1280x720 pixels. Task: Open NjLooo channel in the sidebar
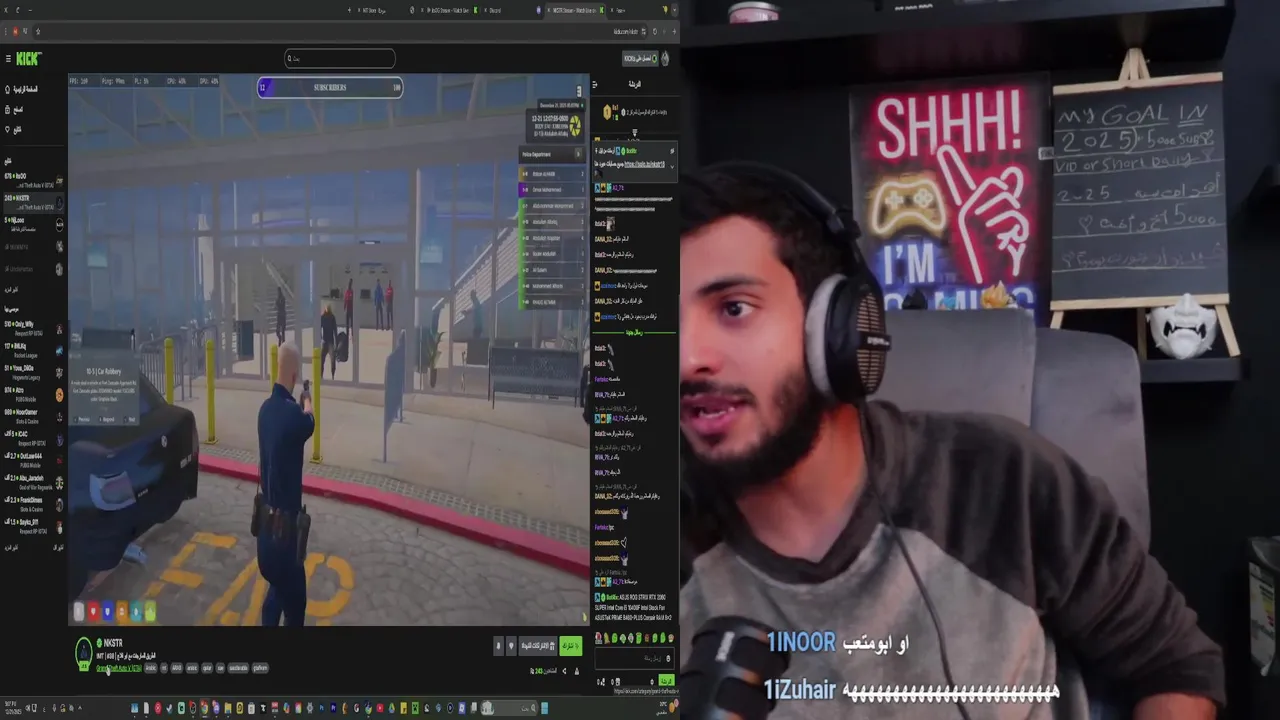click(34, 223)
